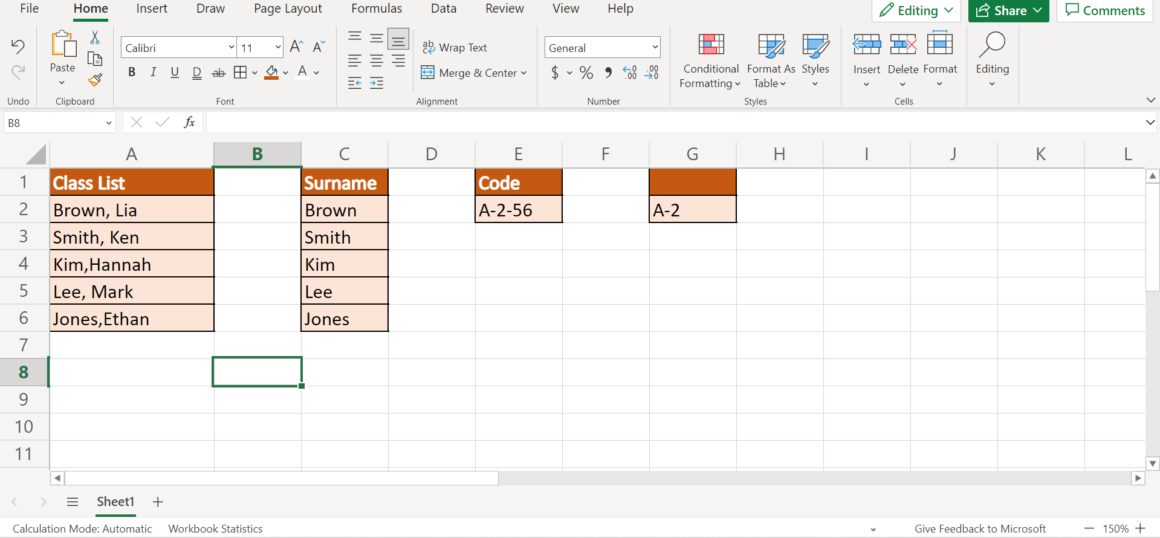Toggle Wrap Text for the cell
The height and width of the screenshot is (538, 1160).
[x=455, y=47]
